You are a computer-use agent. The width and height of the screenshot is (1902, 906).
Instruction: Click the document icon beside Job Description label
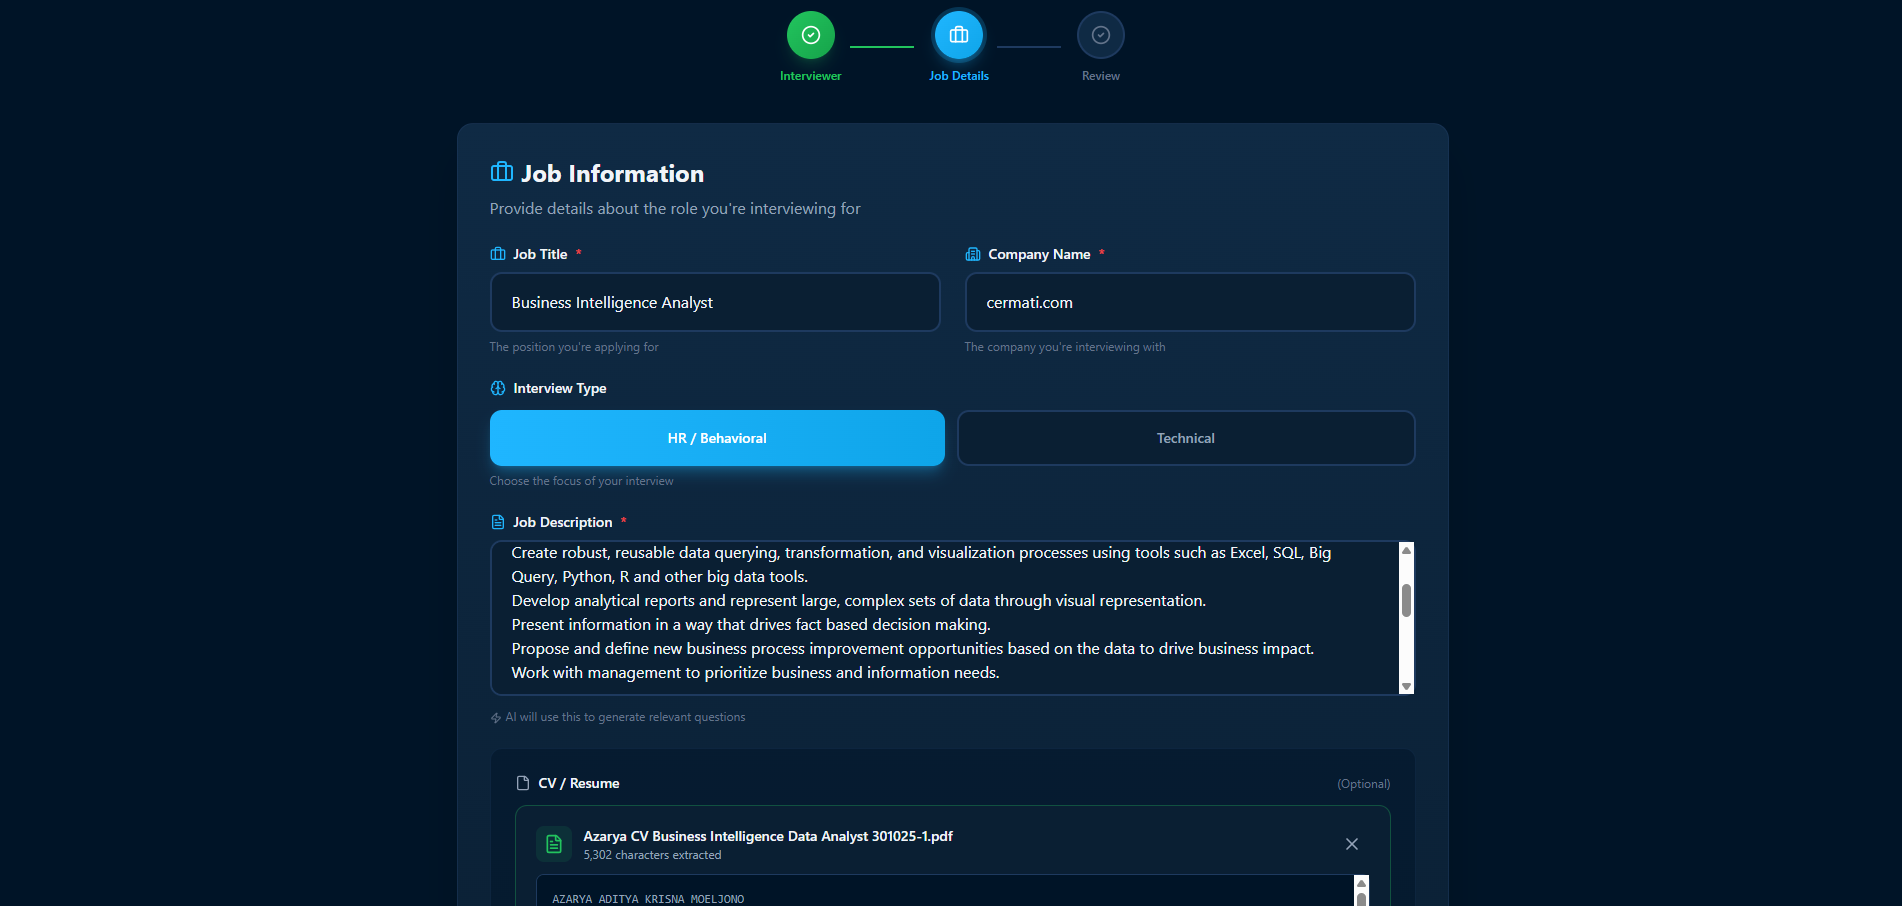point(498,522)
